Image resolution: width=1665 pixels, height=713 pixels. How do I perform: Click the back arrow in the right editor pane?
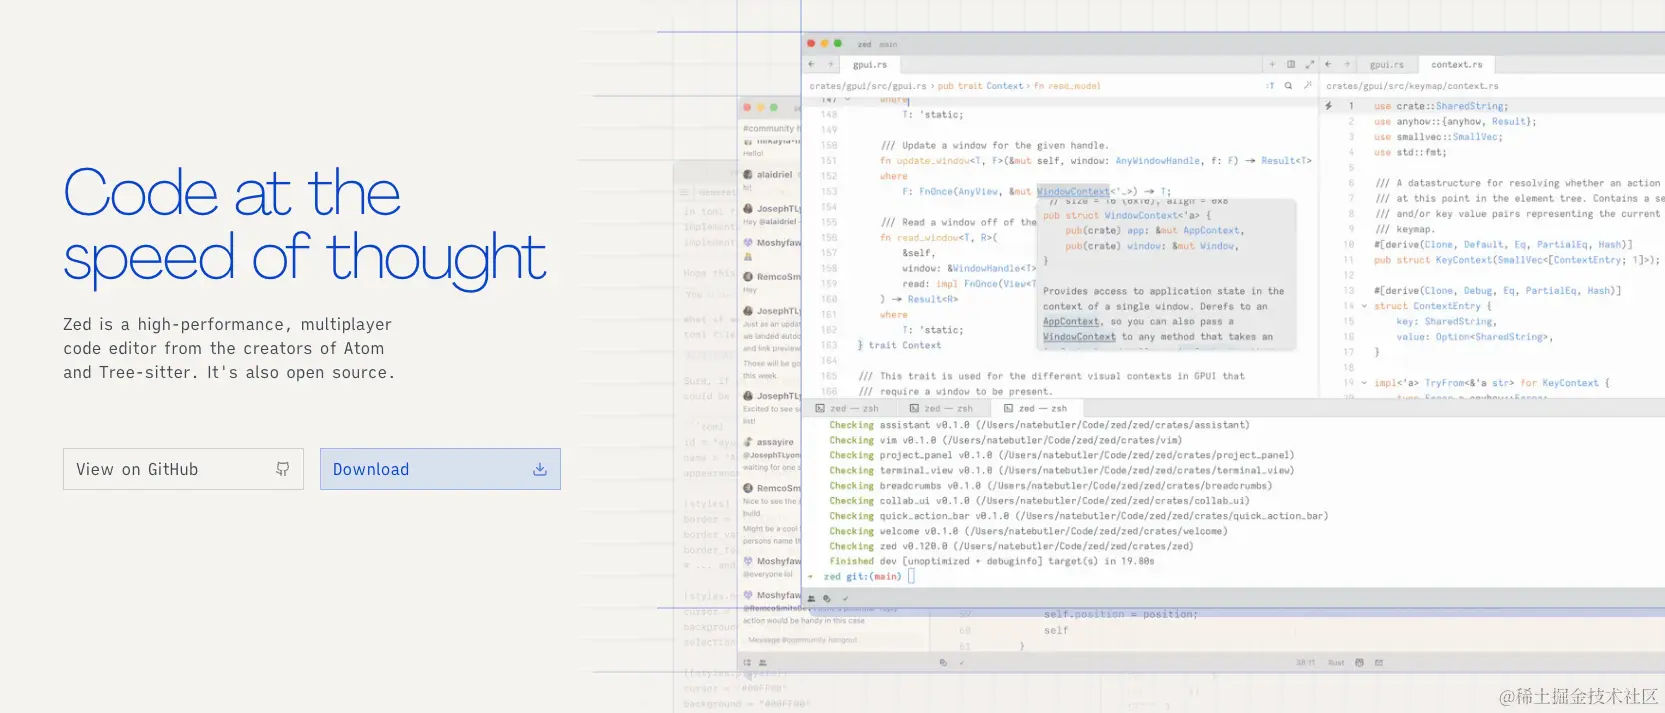tap(1328, 64)
